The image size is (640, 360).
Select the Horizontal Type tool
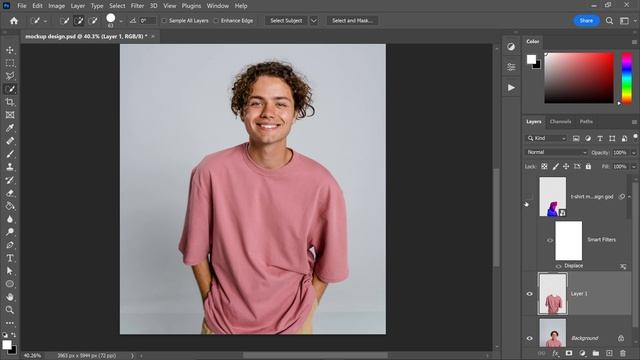tap(10, 258)
